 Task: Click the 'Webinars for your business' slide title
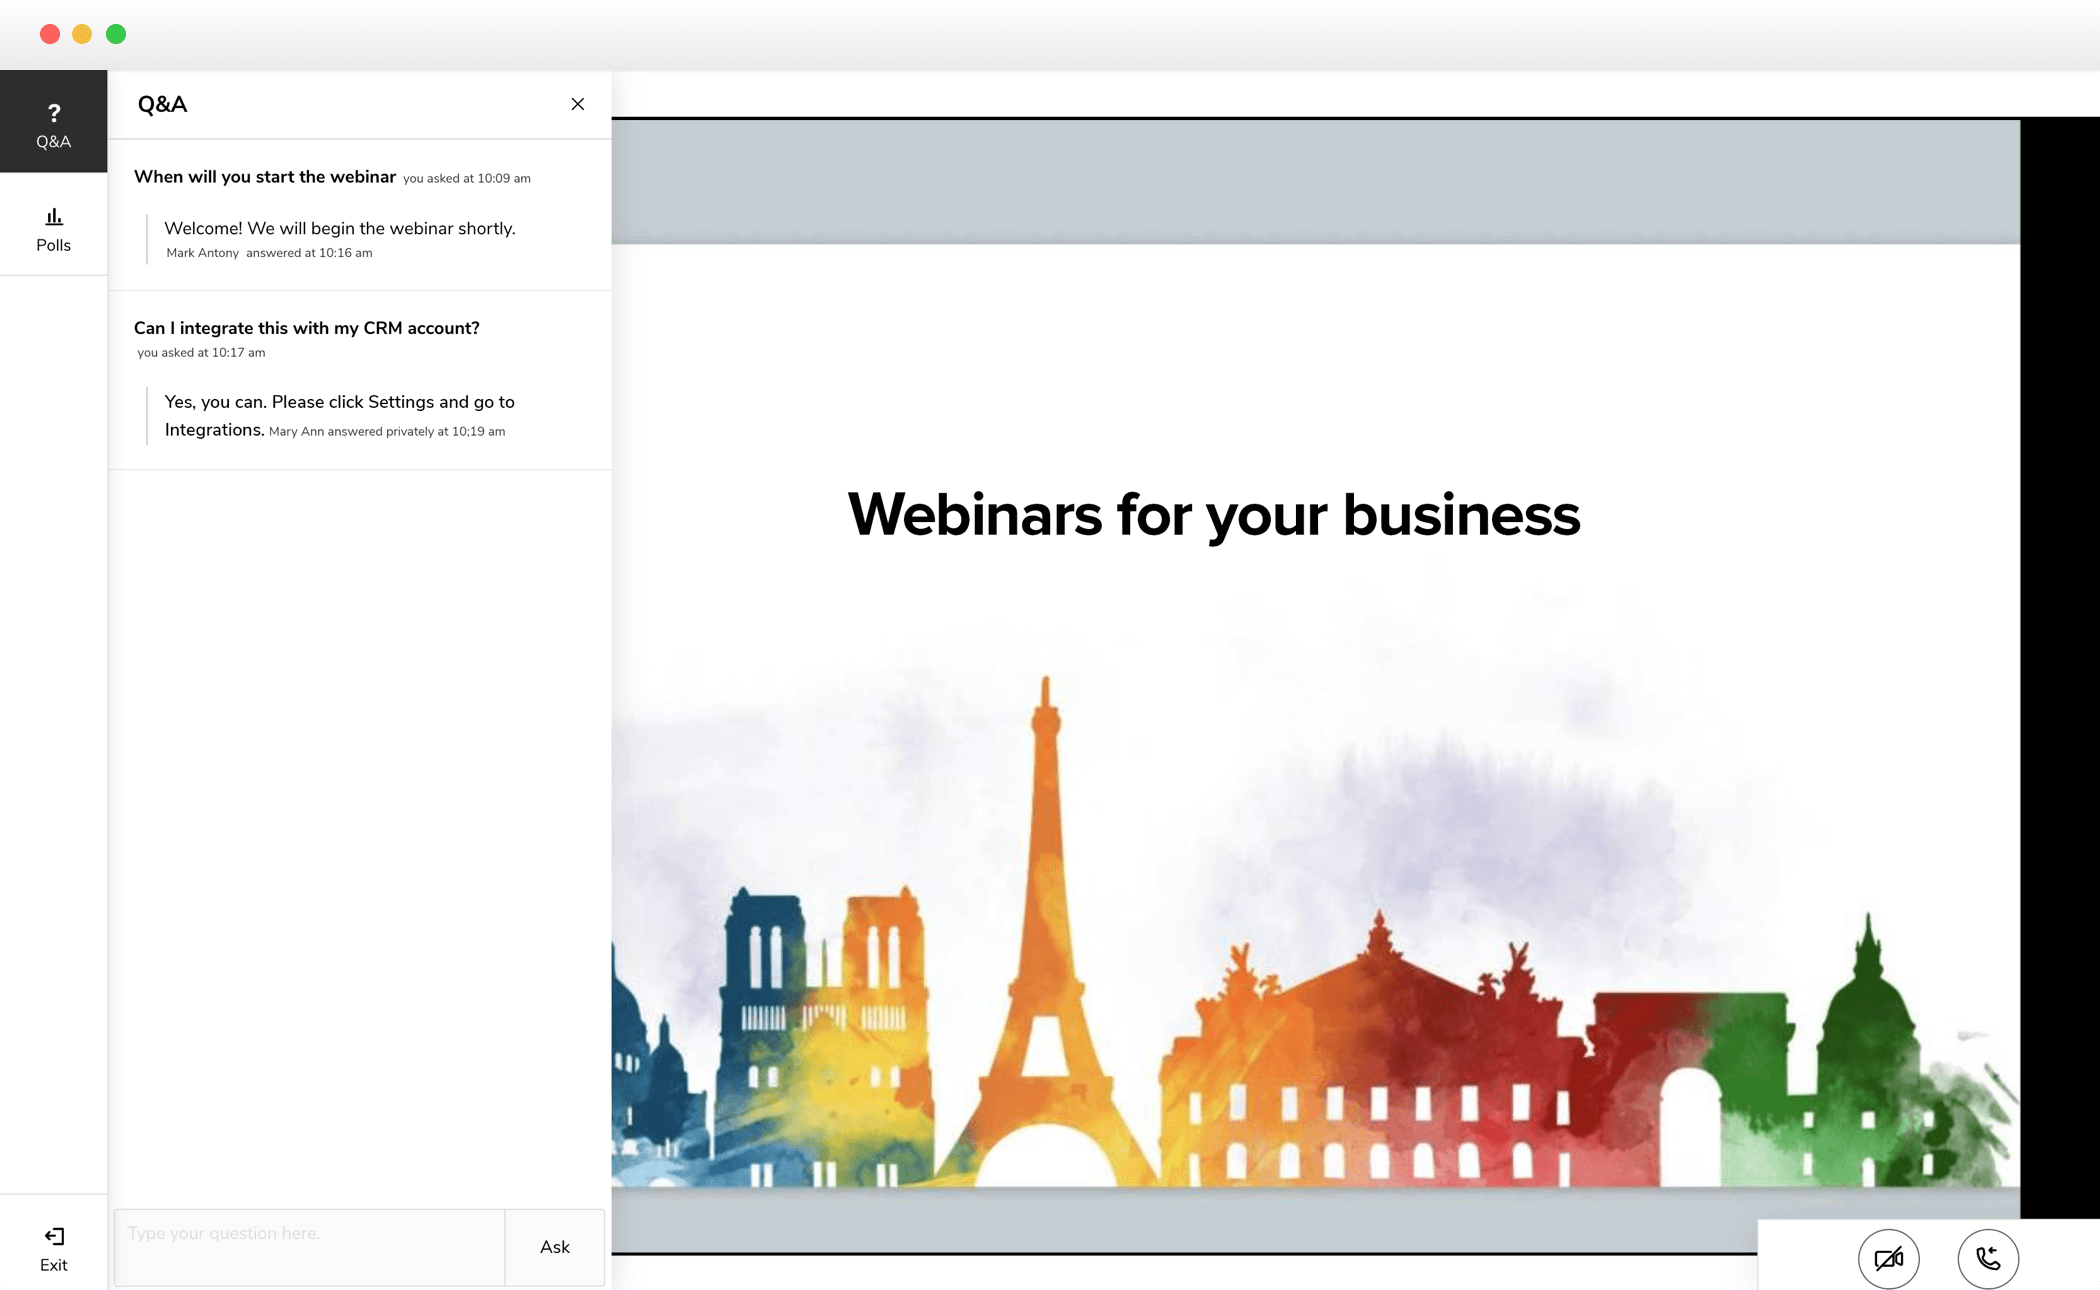1213,515
